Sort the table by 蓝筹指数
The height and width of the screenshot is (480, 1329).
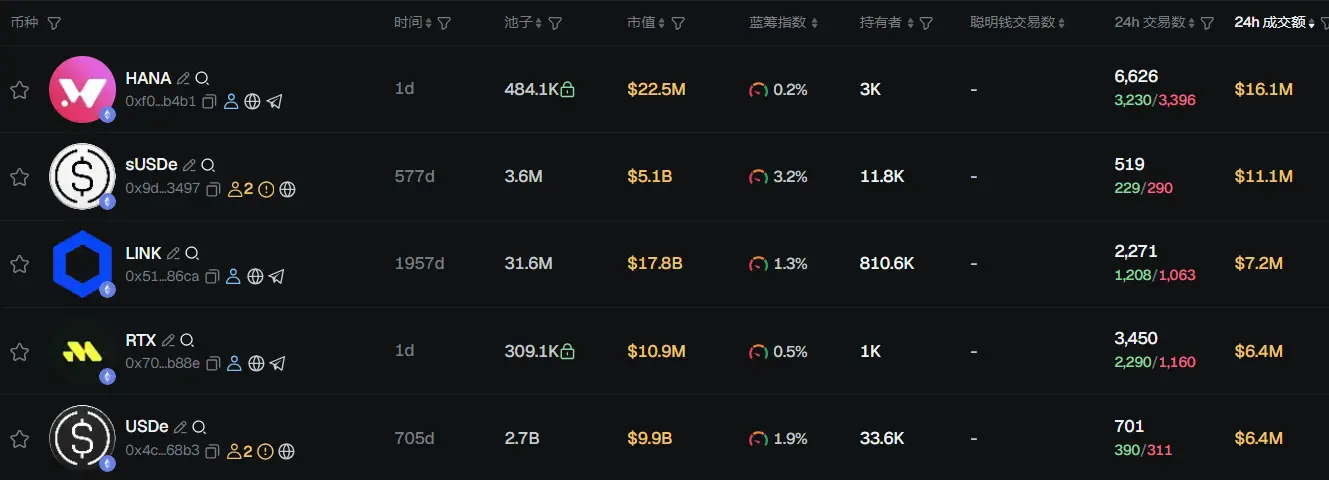(782, 23)
